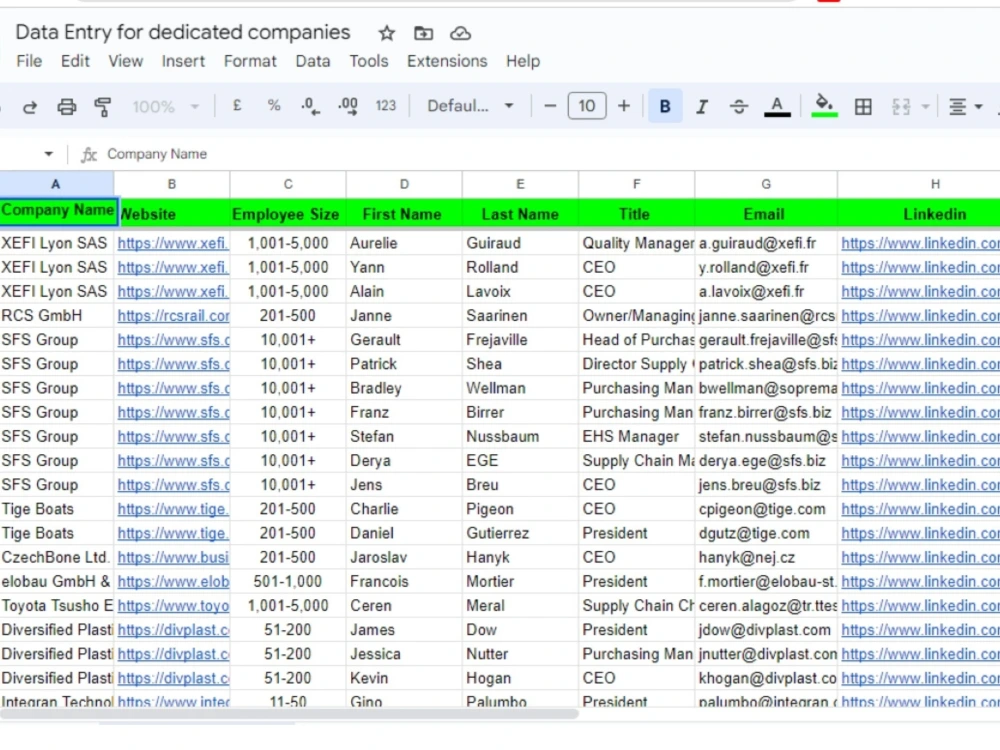Toggle italic formatting
This screenshot has width=1000, height=750.
click(702, 106)
